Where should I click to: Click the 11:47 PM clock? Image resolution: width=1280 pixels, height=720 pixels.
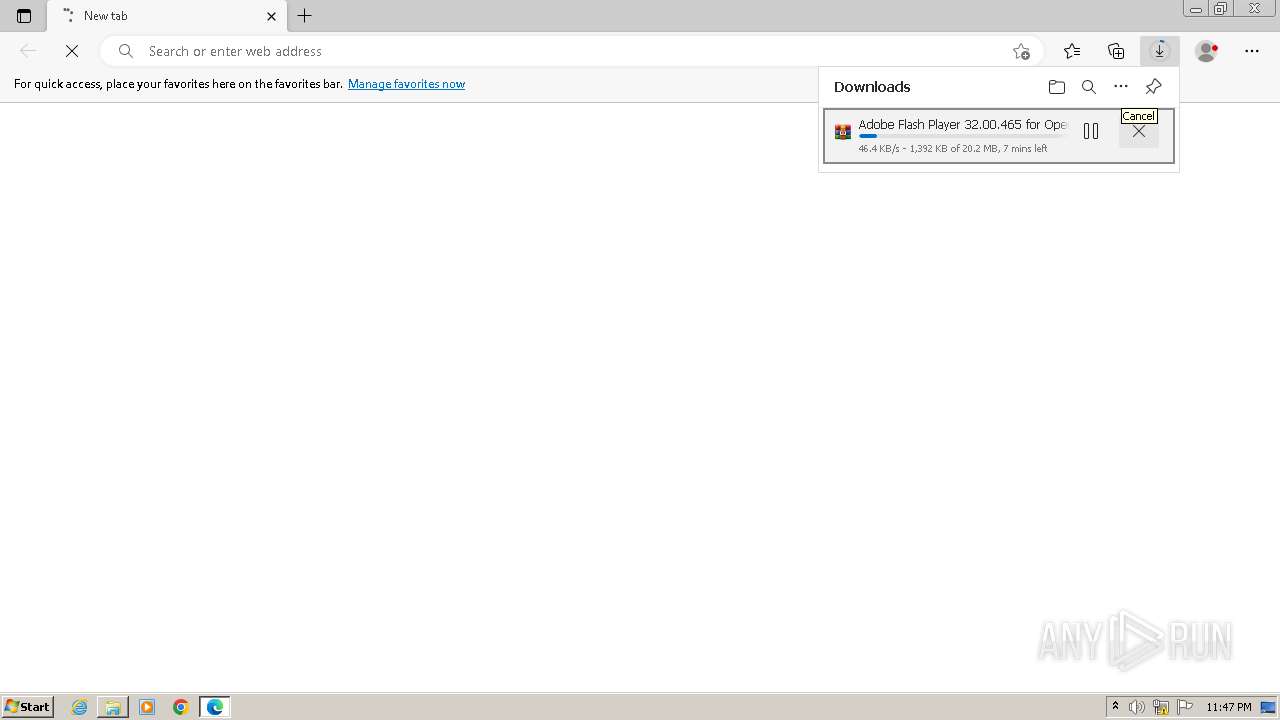pos(1228,707)
